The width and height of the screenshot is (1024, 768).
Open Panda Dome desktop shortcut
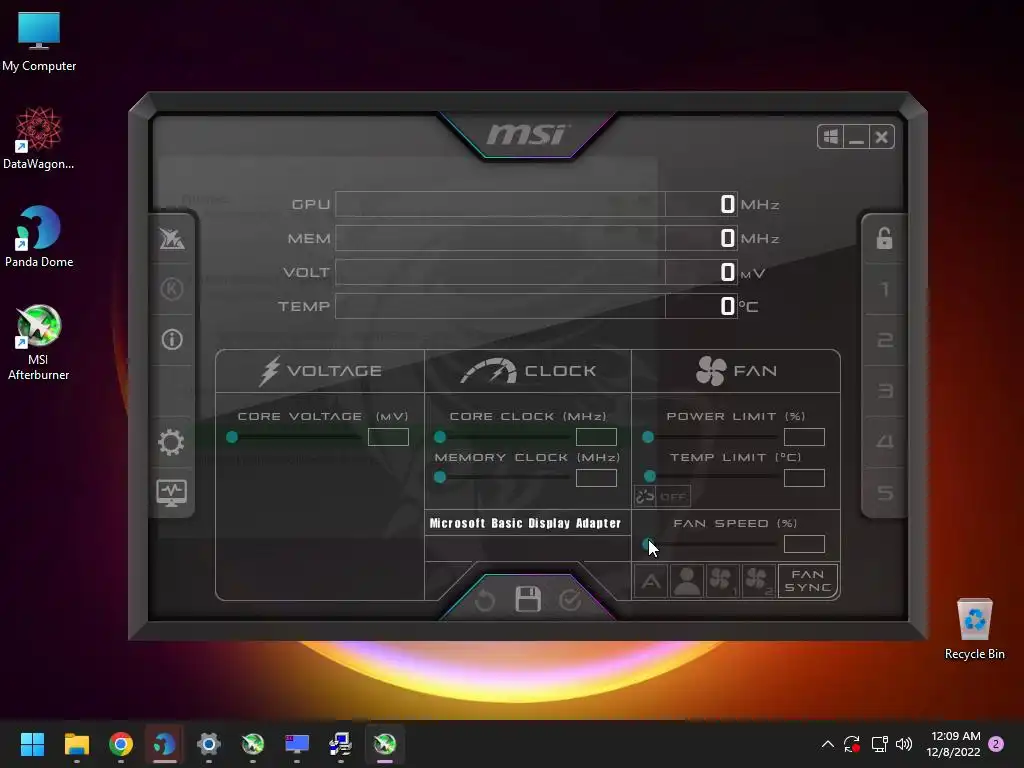click(x=39, y=236)
